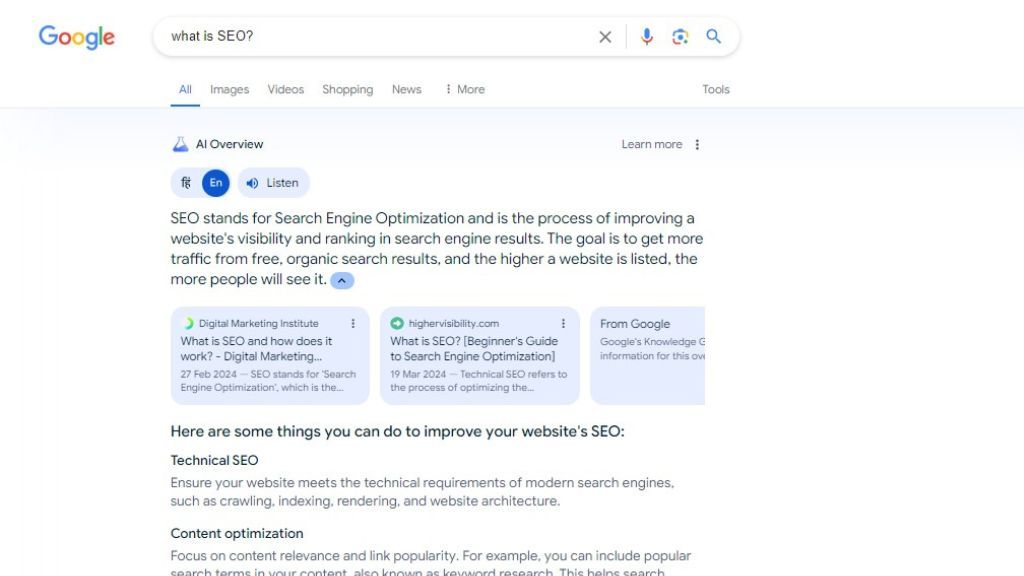Clear the search box with X icon

pos(605,37)
